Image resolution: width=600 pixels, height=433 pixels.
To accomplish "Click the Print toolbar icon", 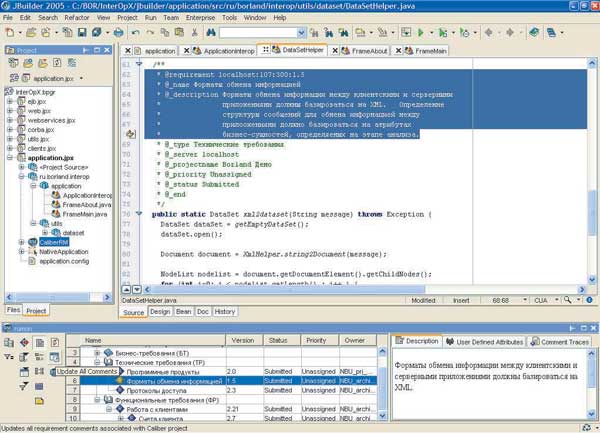I will (119, 33).
